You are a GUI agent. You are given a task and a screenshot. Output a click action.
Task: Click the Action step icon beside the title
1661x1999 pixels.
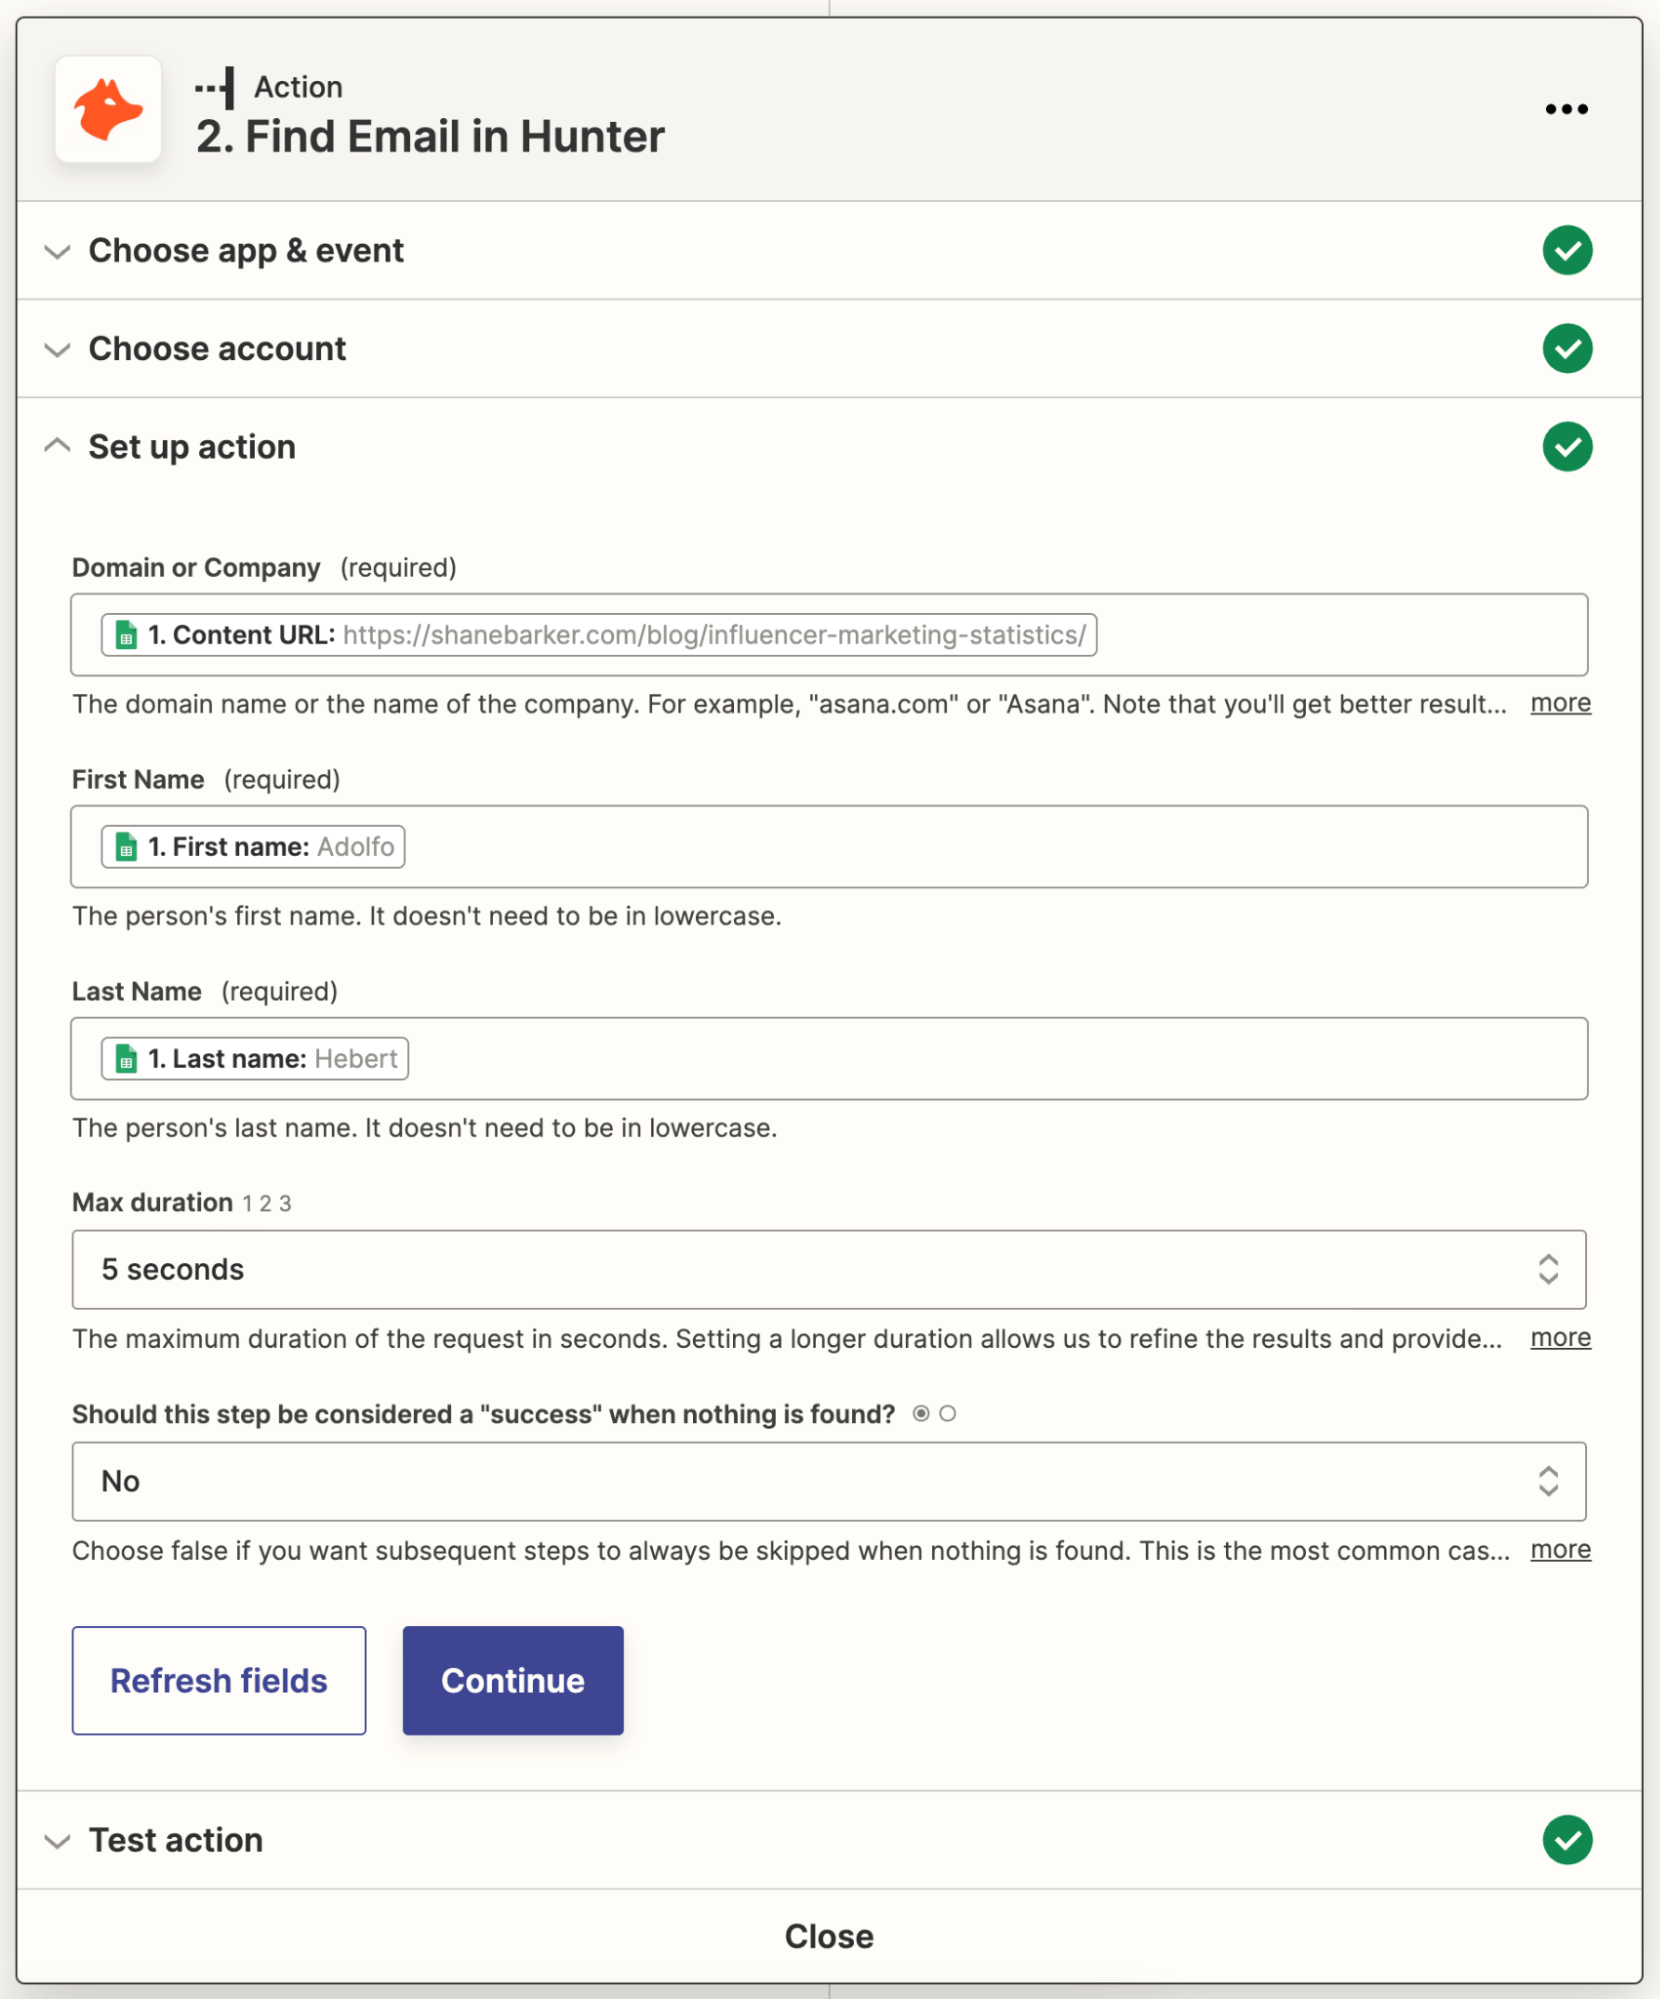216,86
